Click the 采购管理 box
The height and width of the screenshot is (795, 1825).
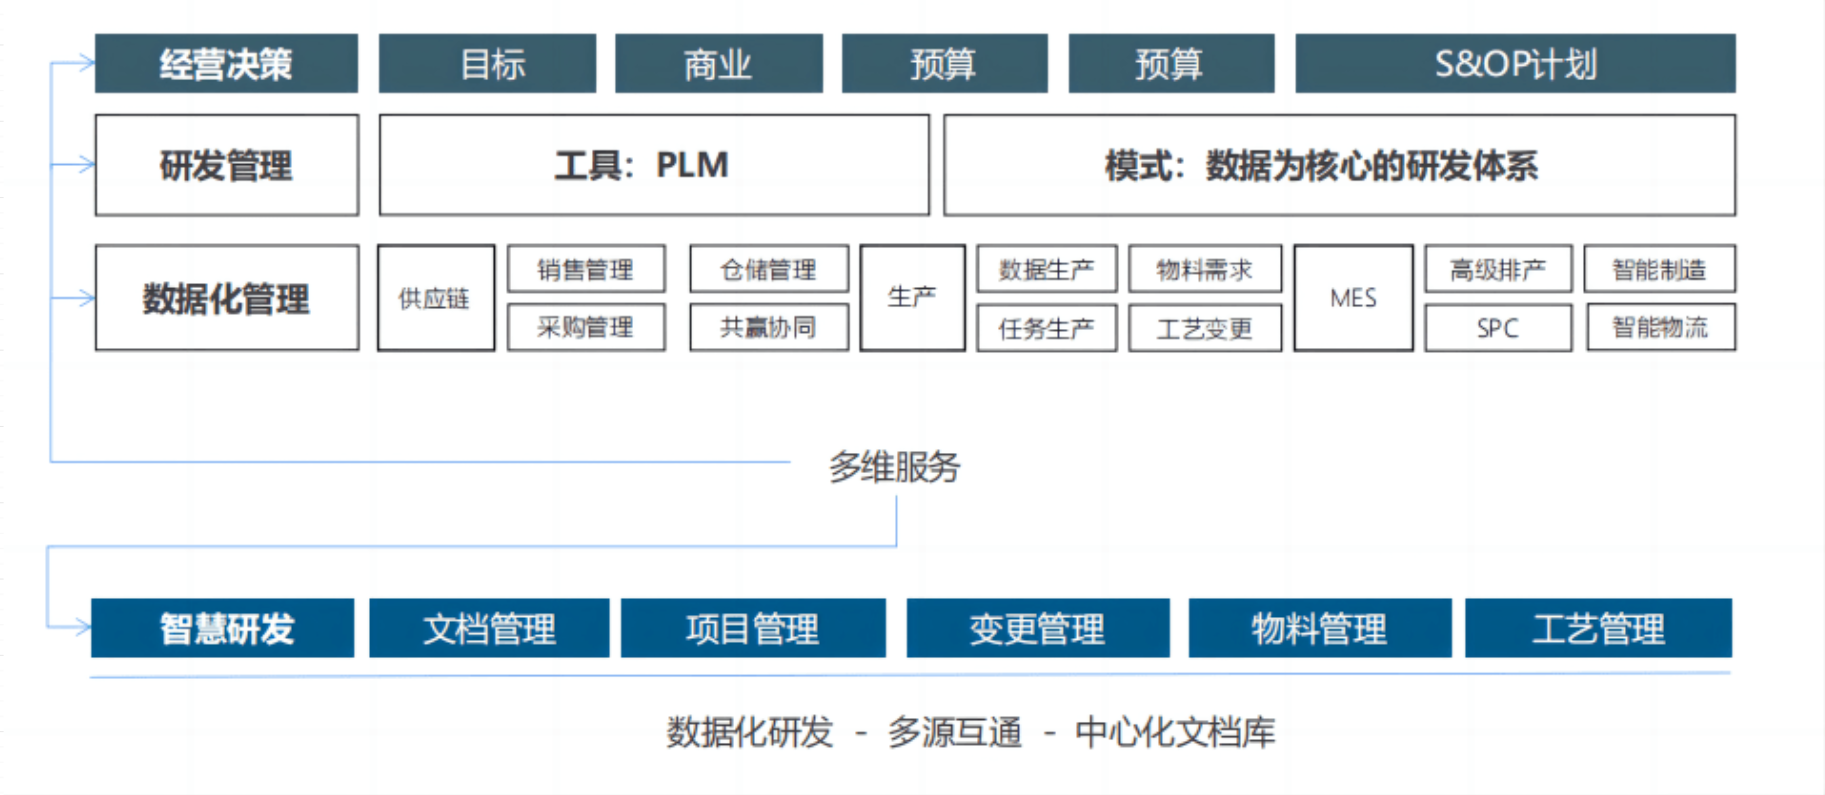click(x=586, y=327)
